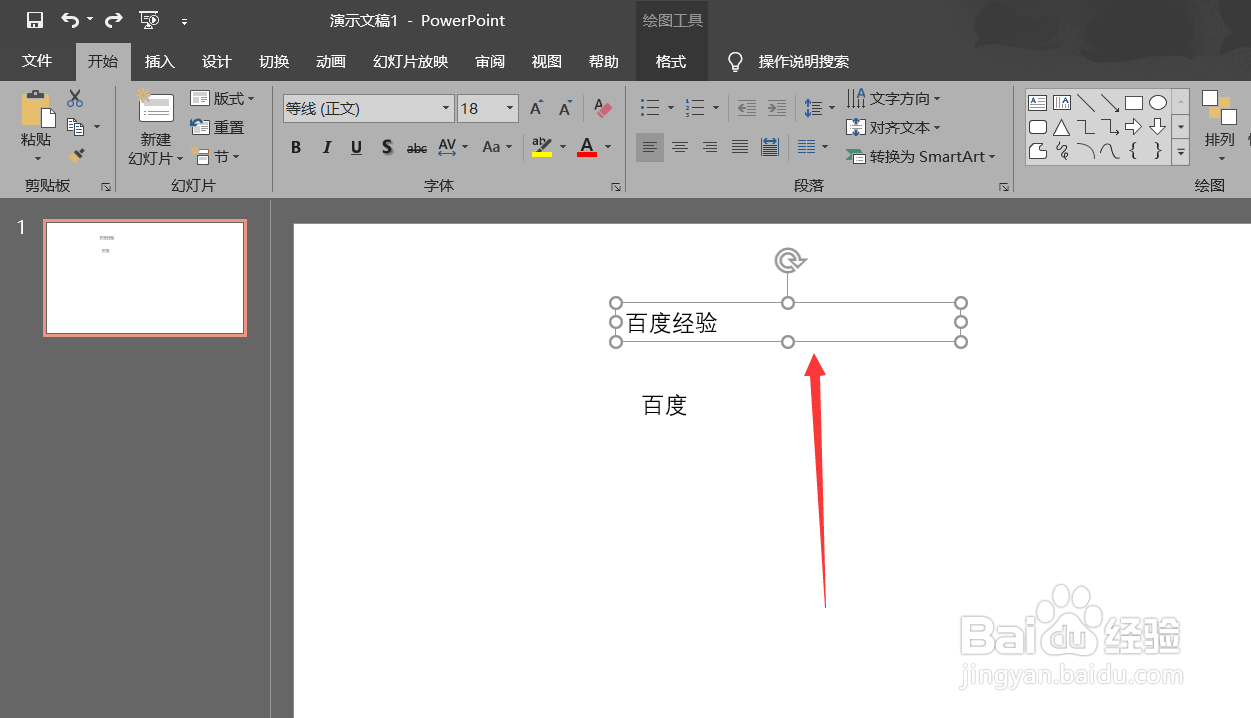Click the add or remove columns icon

coord(808,148)
